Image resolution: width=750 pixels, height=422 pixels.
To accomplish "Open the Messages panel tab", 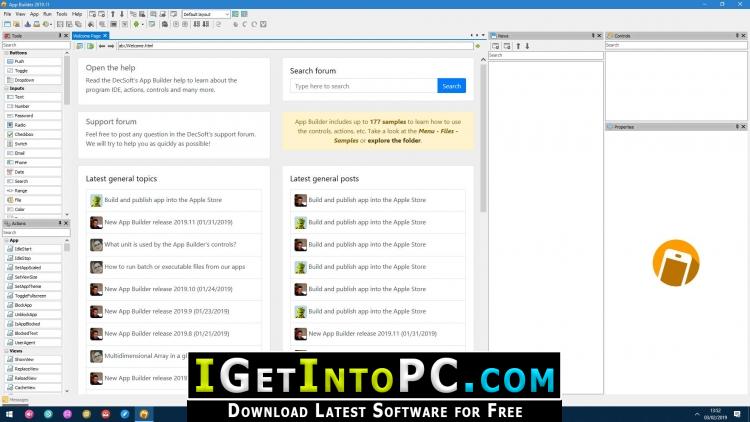I will tap(16, 400).
